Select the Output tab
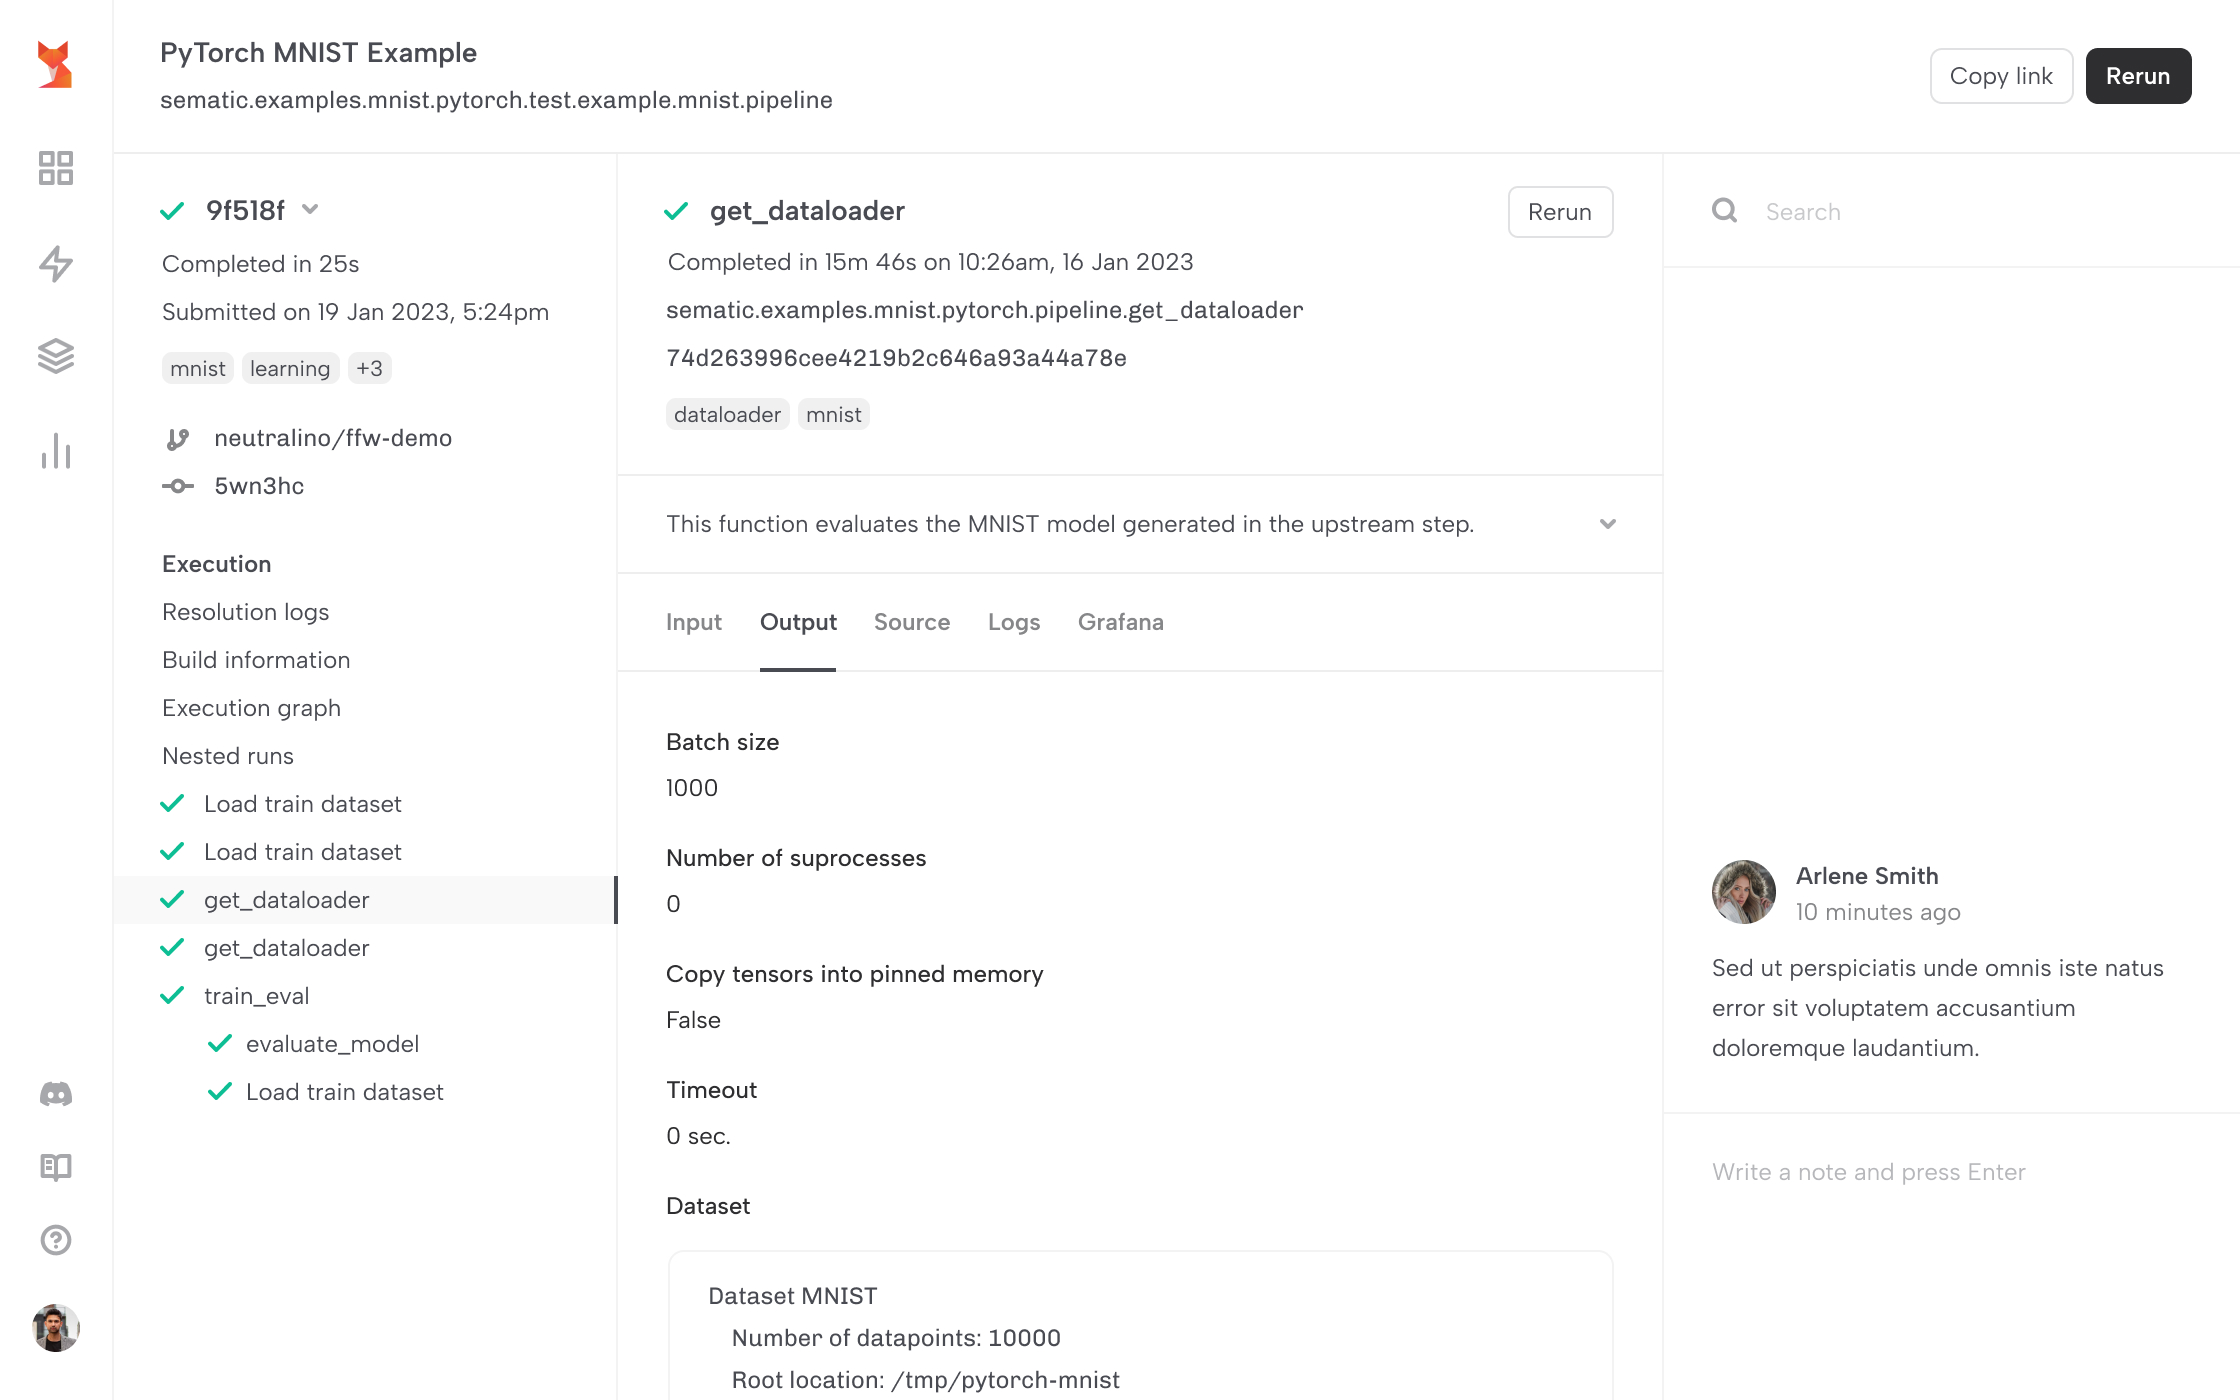Viewport: 2240px width, 1400px height. pyautogui.click(x=798, y=622)
